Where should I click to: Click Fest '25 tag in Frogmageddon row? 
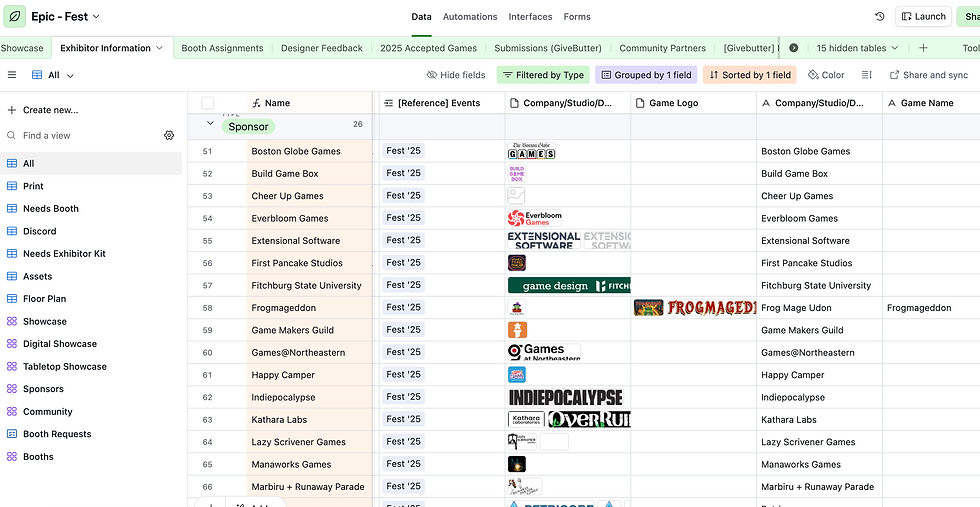click(x=404, y=307)
